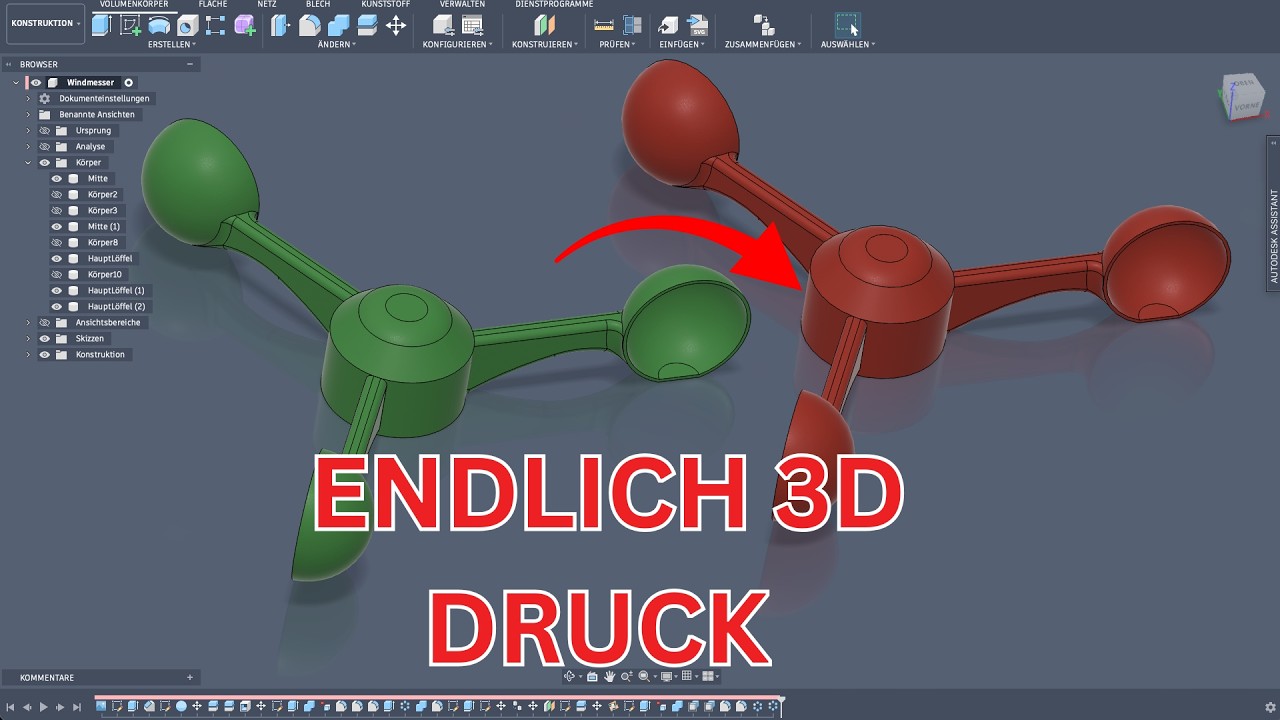The width and height of the screenshot is (1280, 720).
Task: Expand the Konstruktion folder in browser
Action: click(29, 354)
